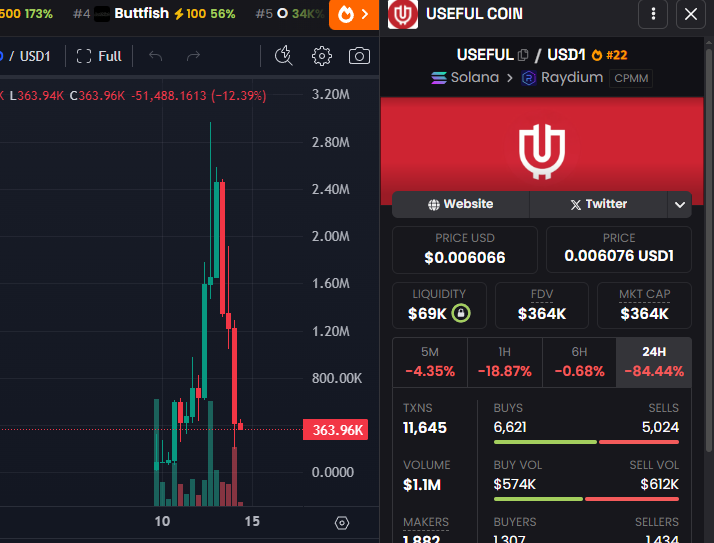Undo the last chart action

point(155,56)
